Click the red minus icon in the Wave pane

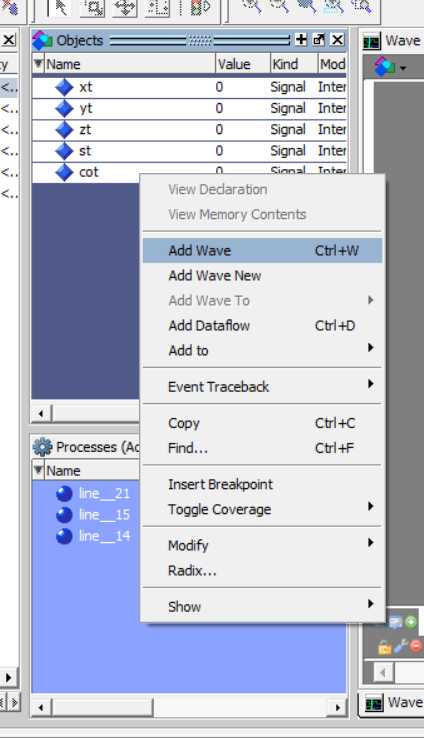416,646
